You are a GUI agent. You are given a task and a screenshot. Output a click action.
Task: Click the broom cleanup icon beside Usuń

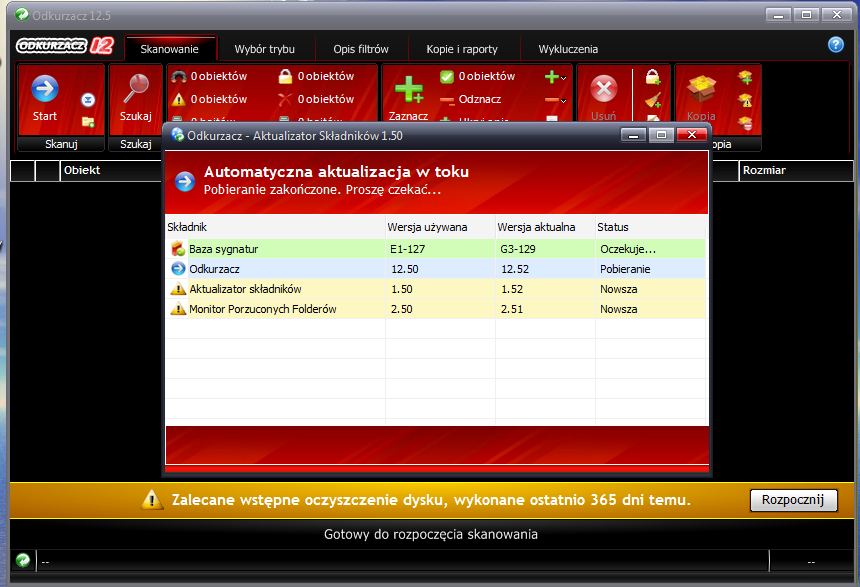pyautogui.click(x=653, y=100)
